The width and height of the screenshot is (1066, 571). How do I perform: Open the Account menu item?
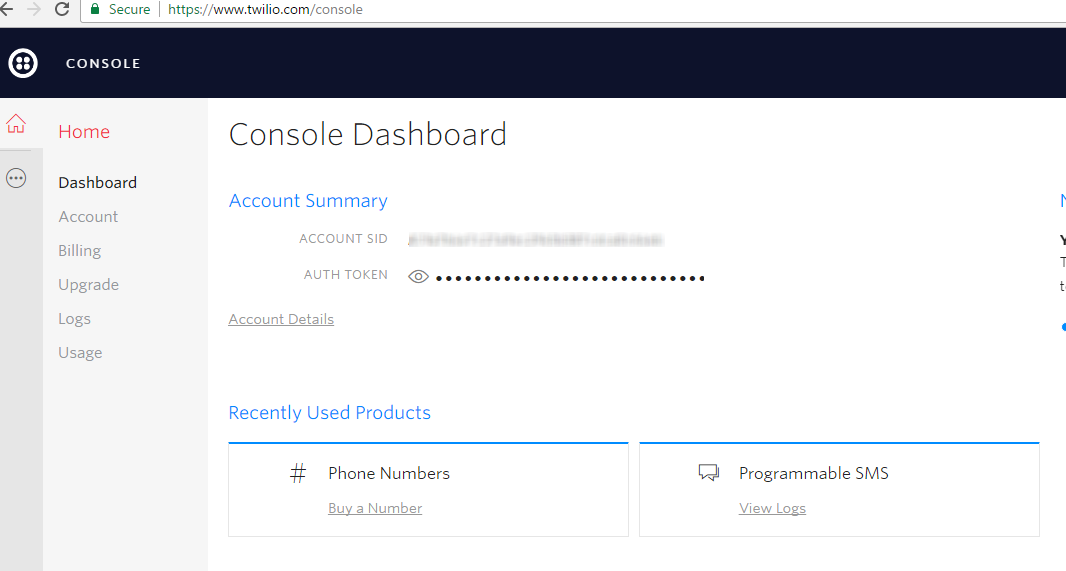pos(88,216)
